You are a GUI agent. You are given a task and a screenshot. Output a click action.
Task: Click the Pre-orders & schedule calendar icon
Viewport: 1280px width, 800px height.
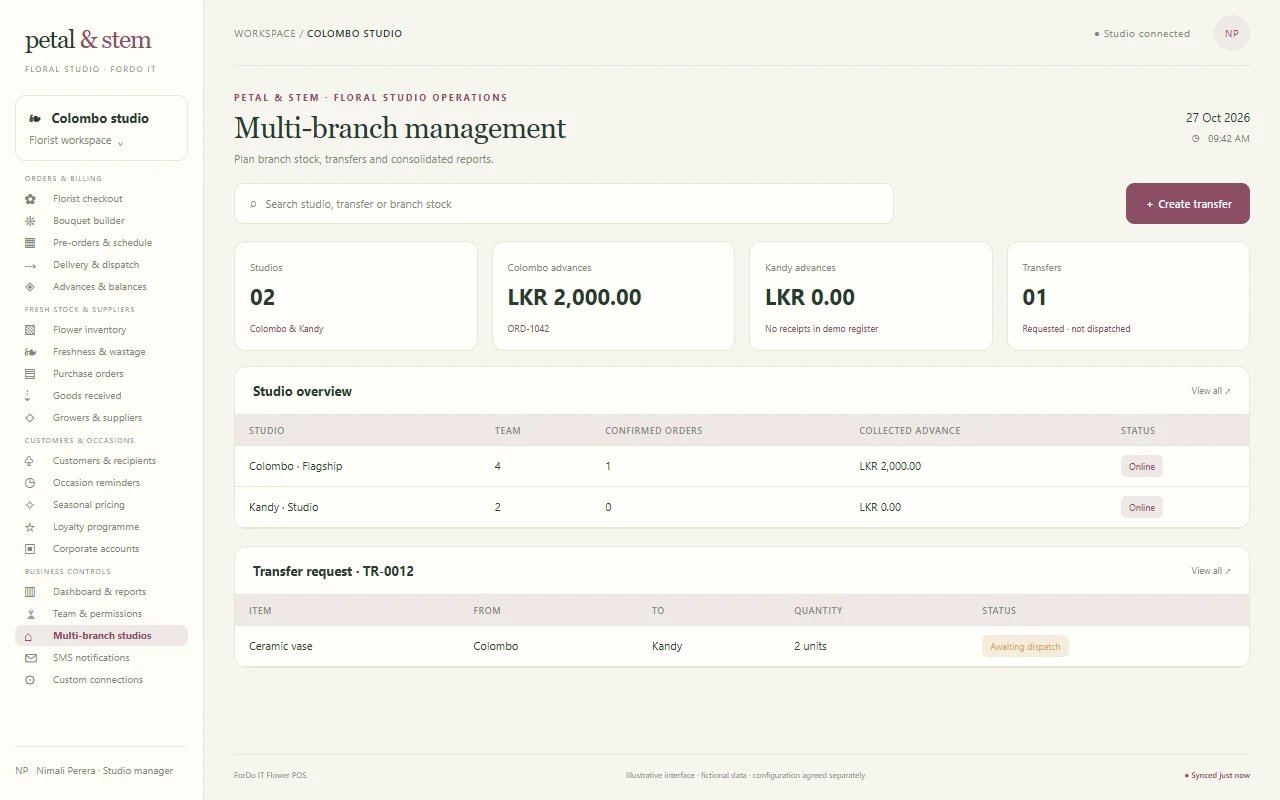pyautogui.click(x=30, y=243)
